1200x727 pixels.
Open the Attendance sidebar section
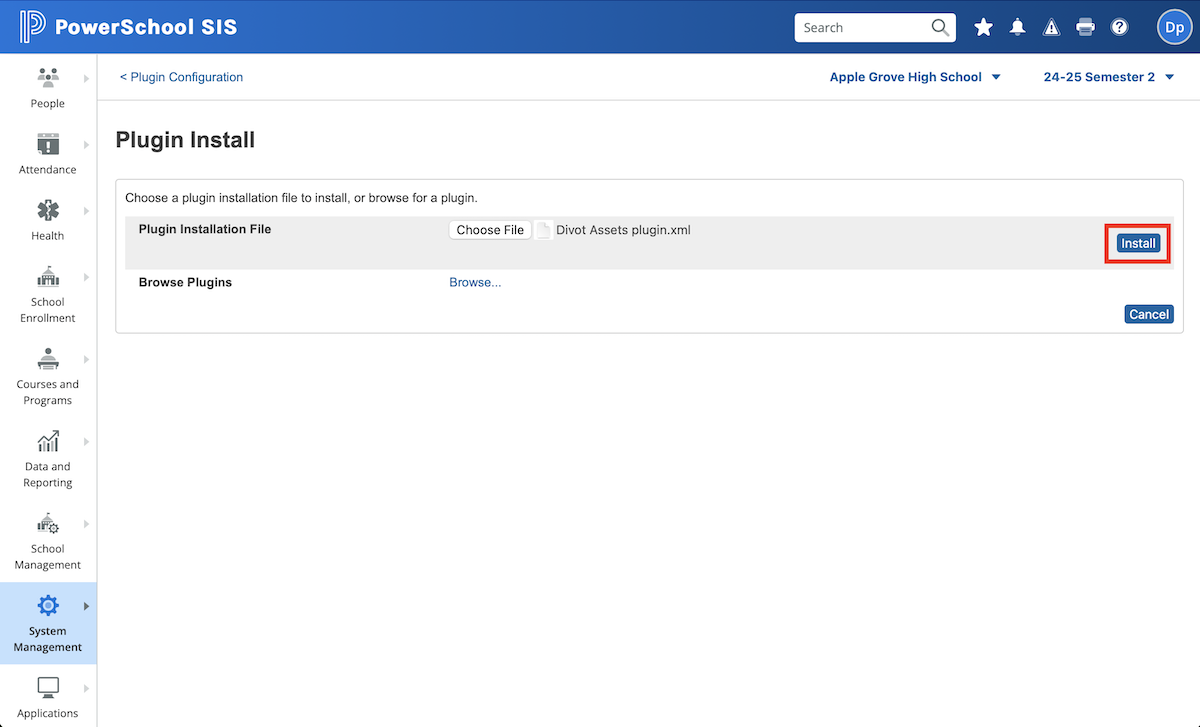[x=48, y=153]
